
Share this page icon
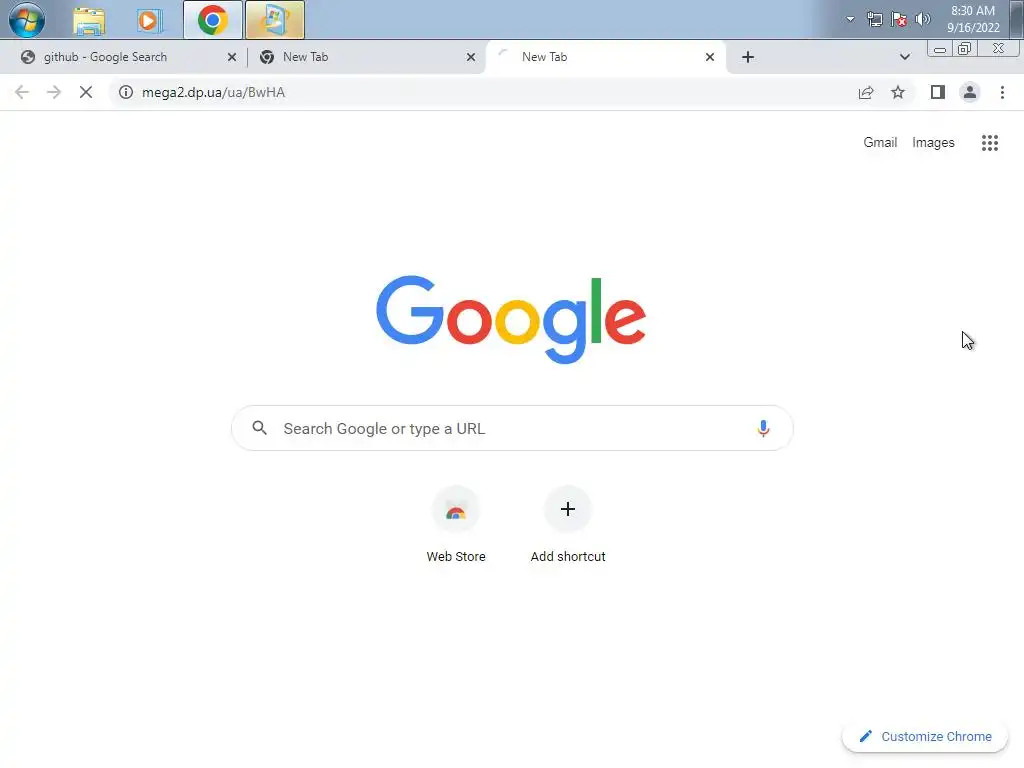pyautogui.click(x=866, y=92)
